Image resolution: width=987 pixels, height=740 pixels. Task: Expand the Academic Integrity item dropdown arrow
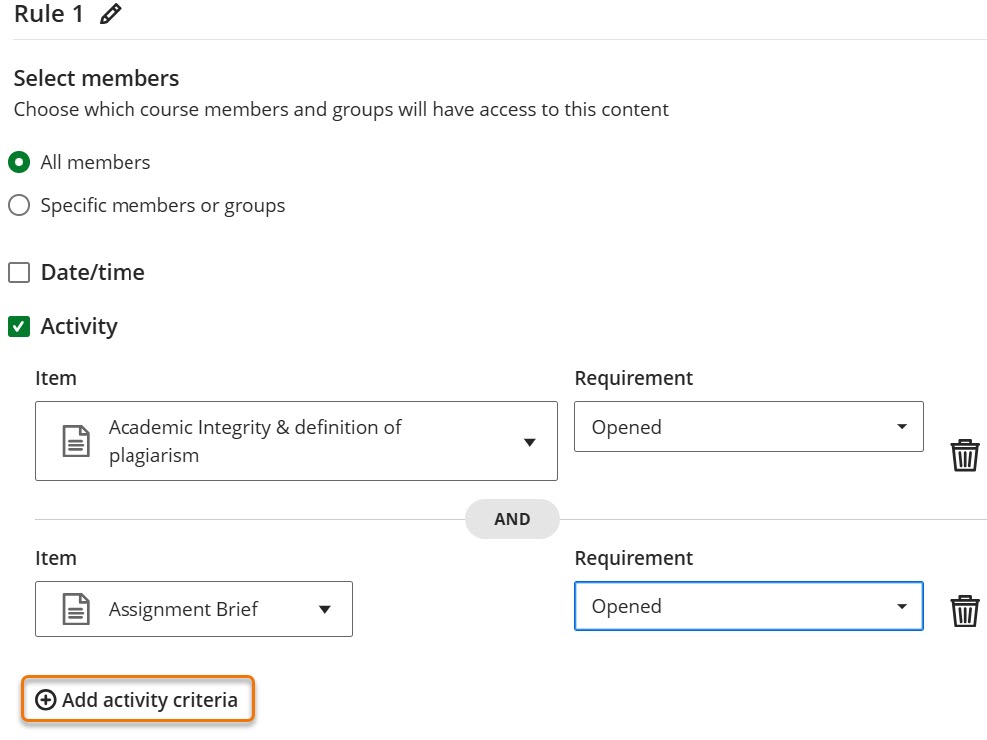pos(530,442)
